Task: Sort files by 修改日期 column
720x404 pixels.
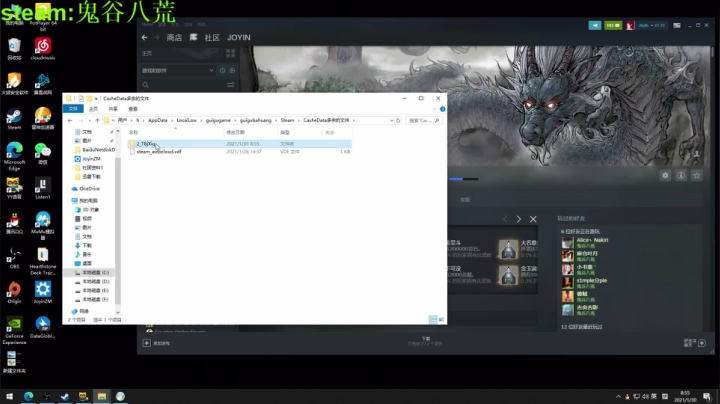Action: click(x=236, y=132)
